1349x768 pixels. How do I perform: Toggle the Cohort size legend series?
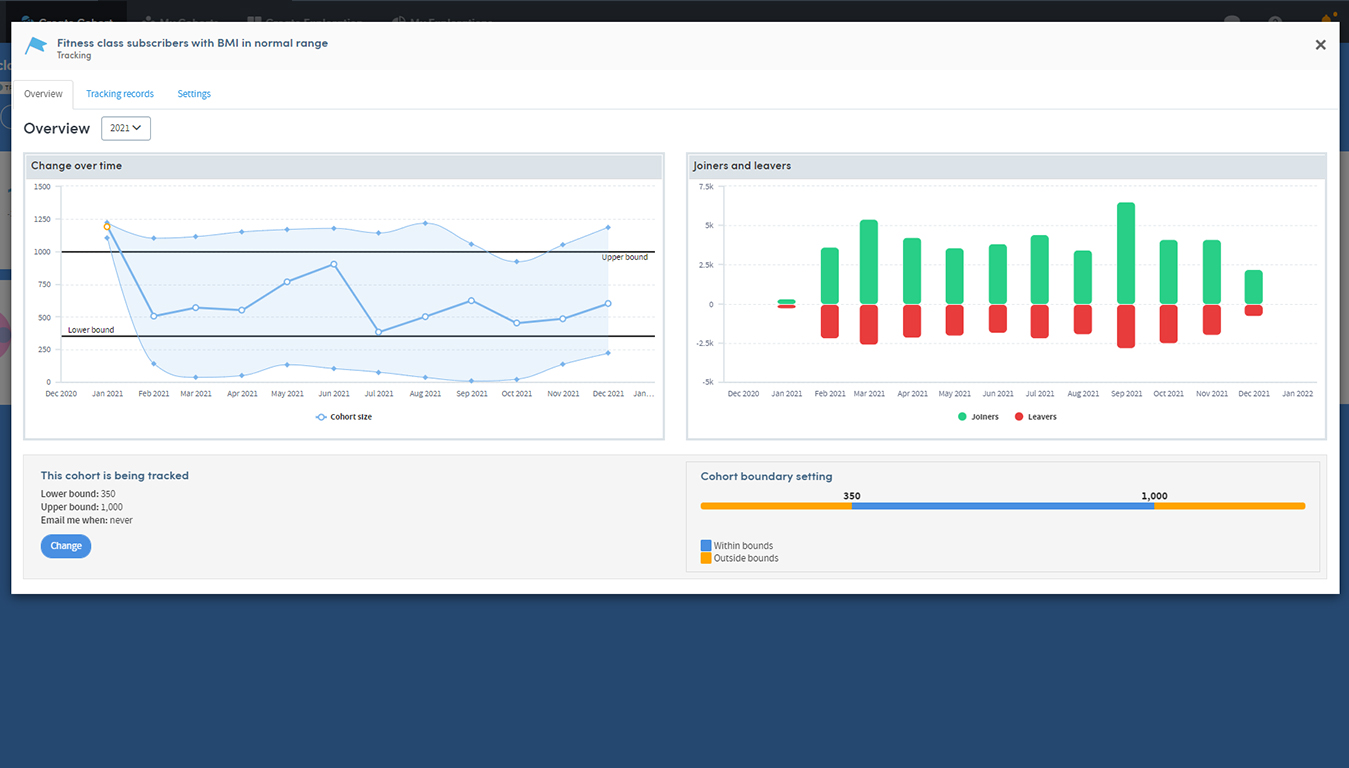(x=344, y=417)
